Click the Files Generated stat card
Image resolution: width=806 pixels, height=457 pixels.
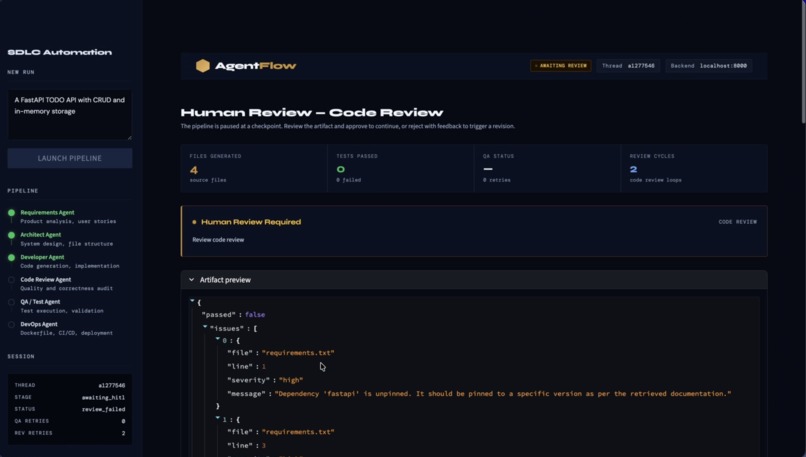(x=254, y=168)
